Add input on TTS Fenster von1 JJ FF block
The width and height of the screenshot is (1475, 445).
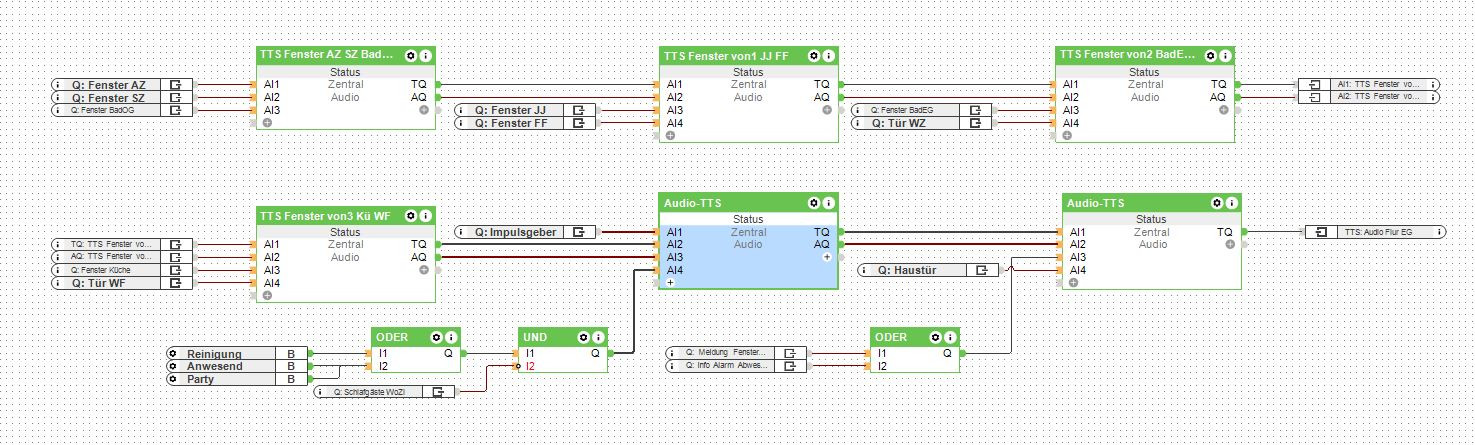[670, 136]
